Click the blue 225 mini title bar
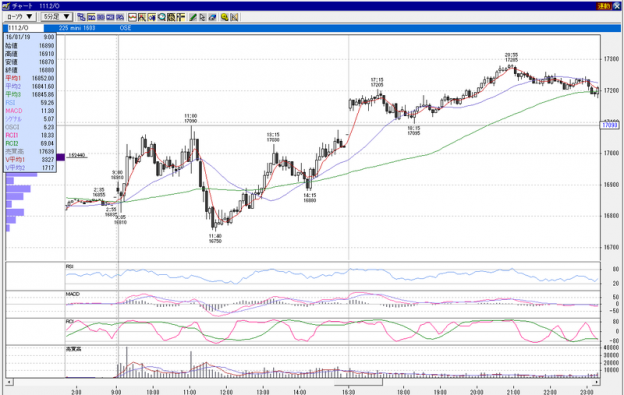Viewport: 624px width, 395px height. (332, 28)
